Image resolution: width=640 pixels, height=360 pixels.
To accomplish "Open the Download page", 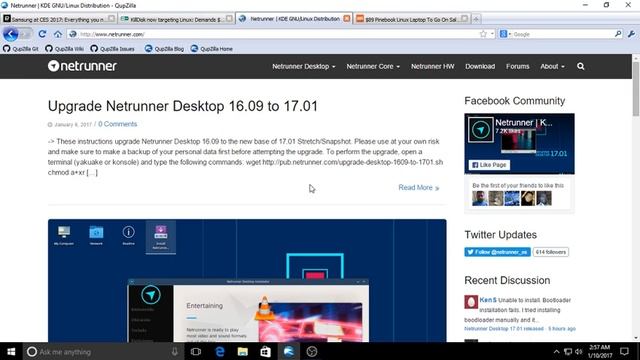I will pyautogui.click(x=480, y=67).
